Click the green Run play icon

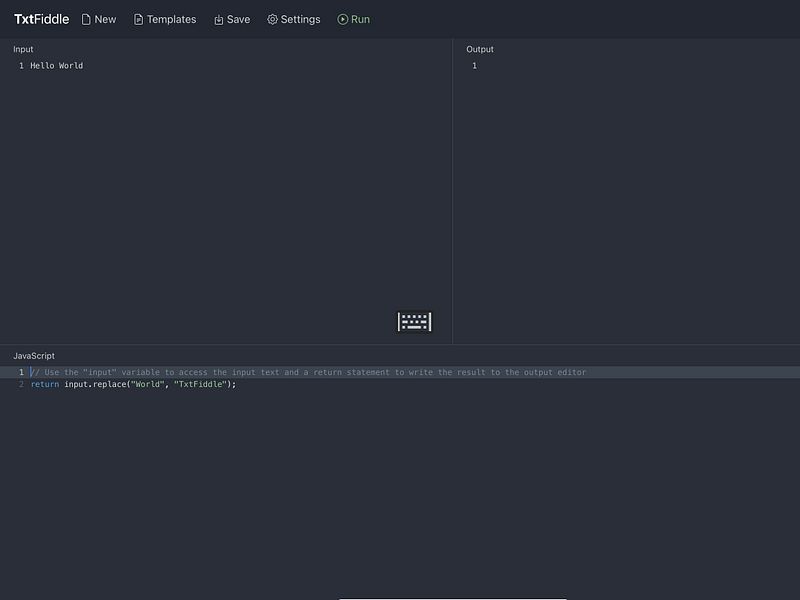coord(343,19)
